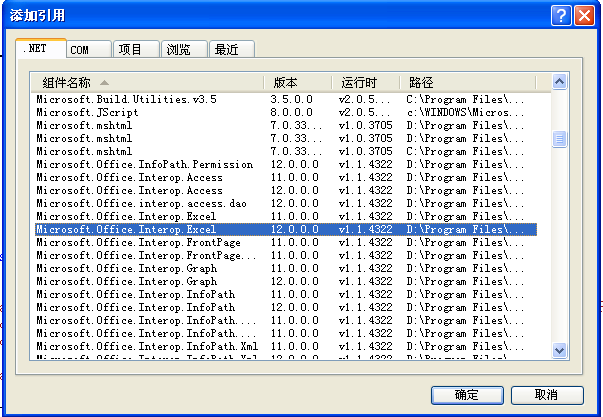Click the scrollbar down arrow
The height and width of the screenshot is (417, 603).
[x=560, y=350]
